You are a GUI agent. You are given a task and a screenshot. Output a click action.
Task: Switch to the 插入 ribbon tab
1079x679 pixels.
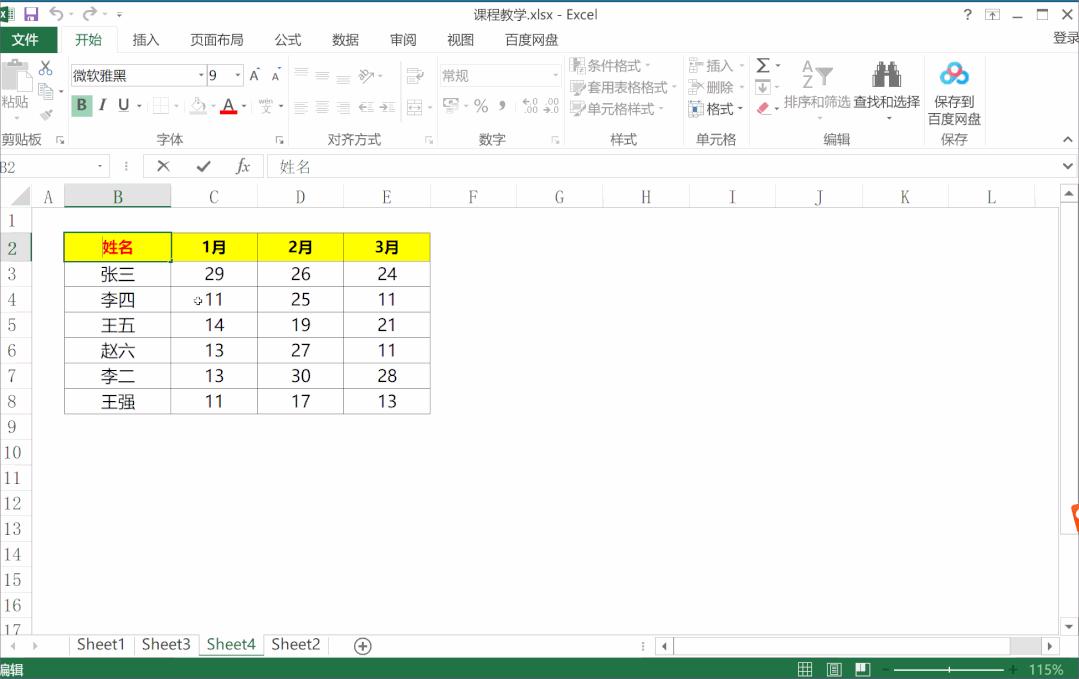[145, 40]
